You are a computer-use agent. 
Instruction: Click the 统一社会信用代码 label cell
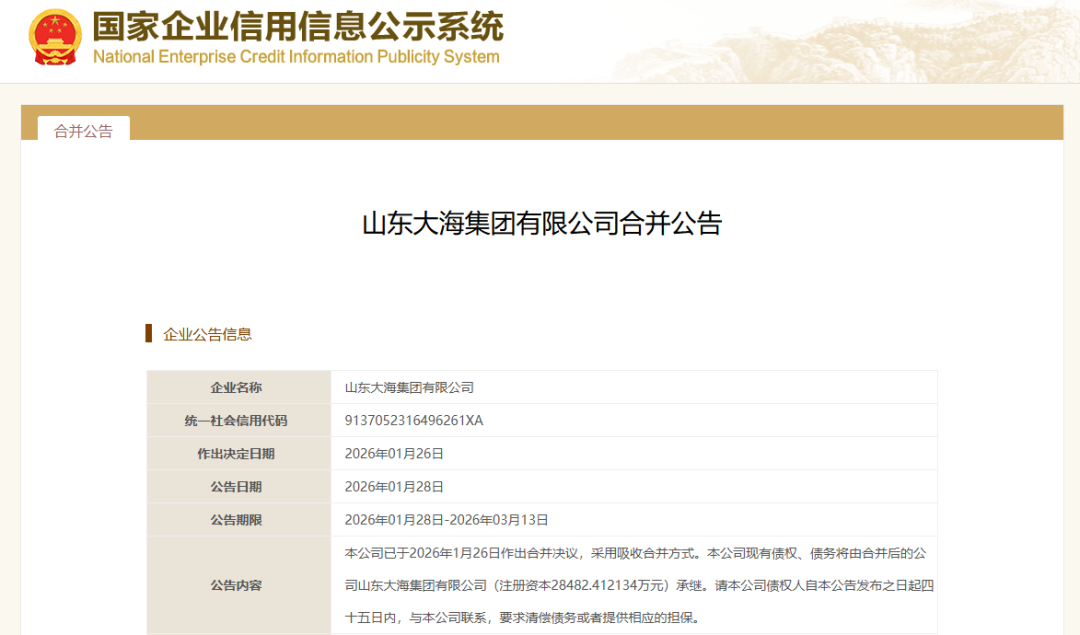tap(238, 420)
